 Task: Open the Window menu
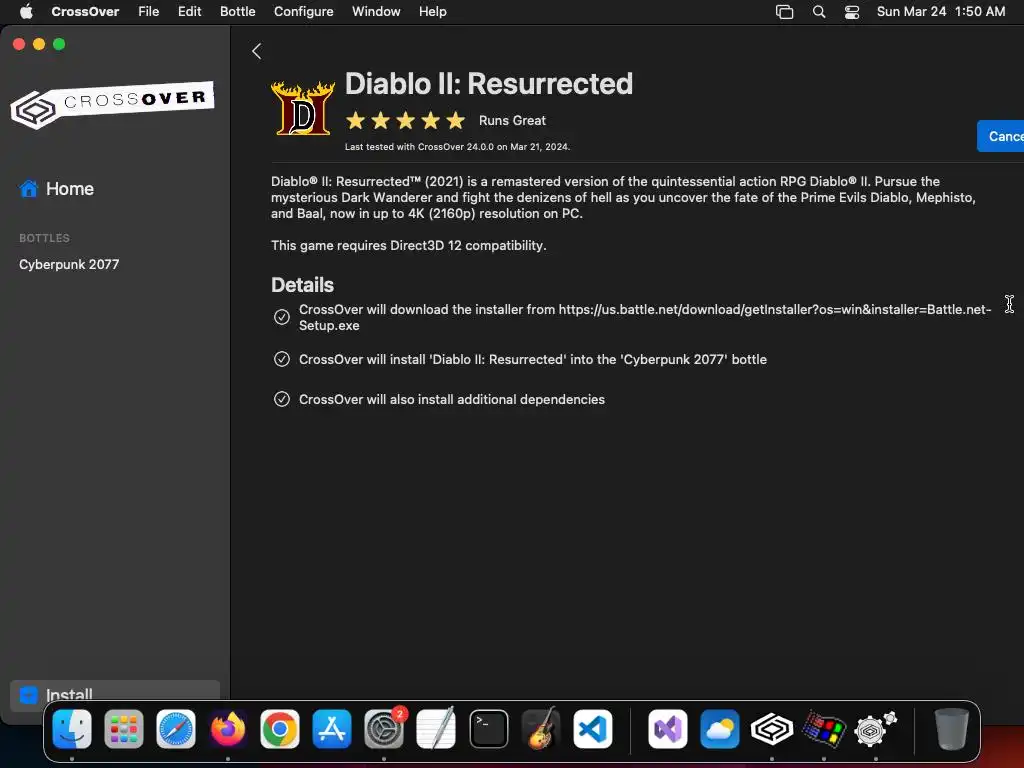click(376, 12)
